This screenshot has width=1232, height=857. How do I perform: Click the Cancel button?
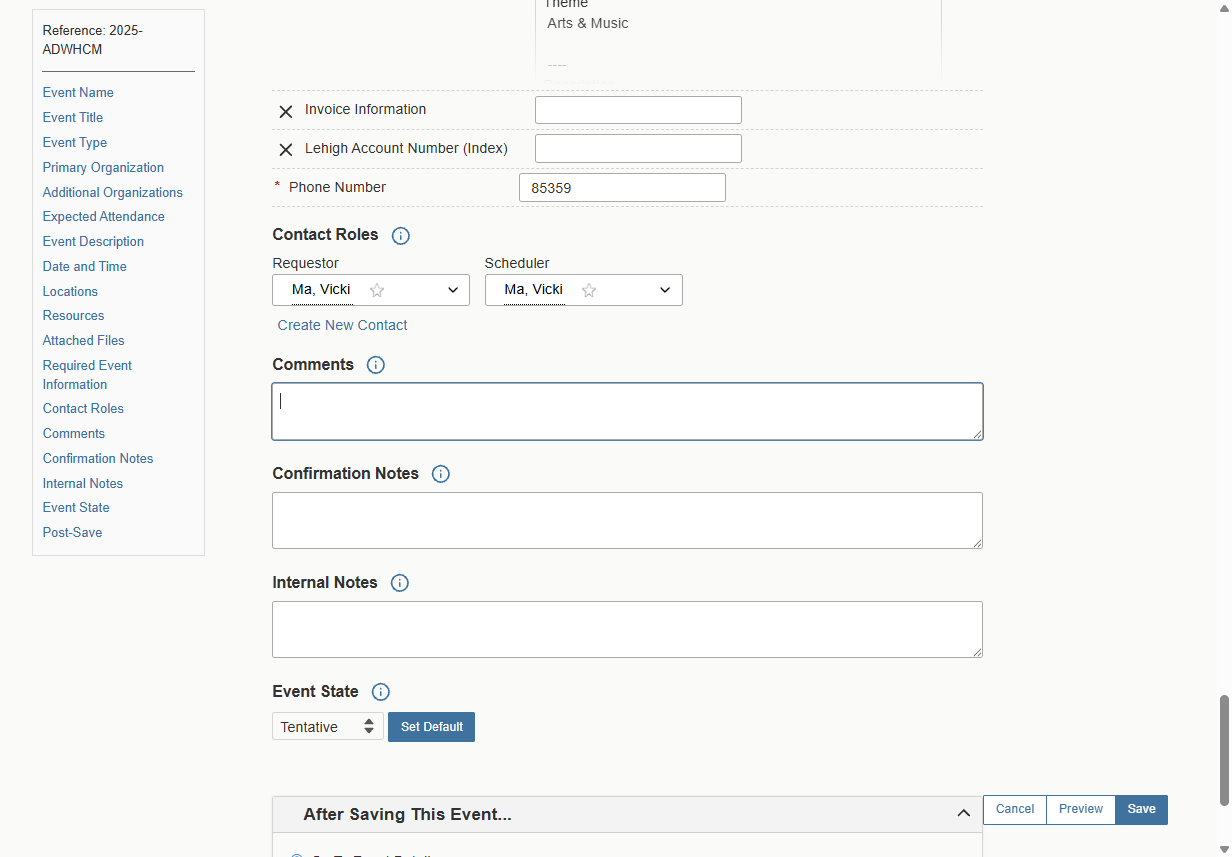[x=1015, y=809]
